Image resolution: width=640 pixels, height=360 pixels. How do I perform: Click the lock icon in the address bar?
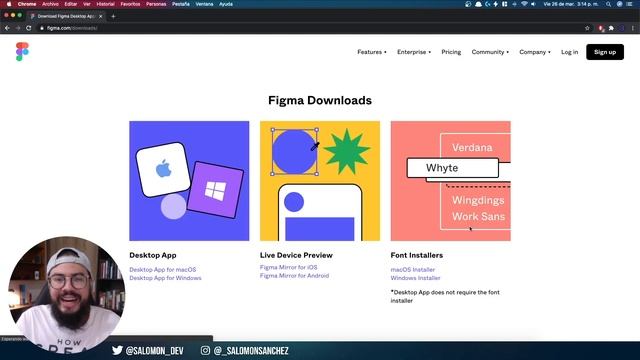tap(42, 28)
